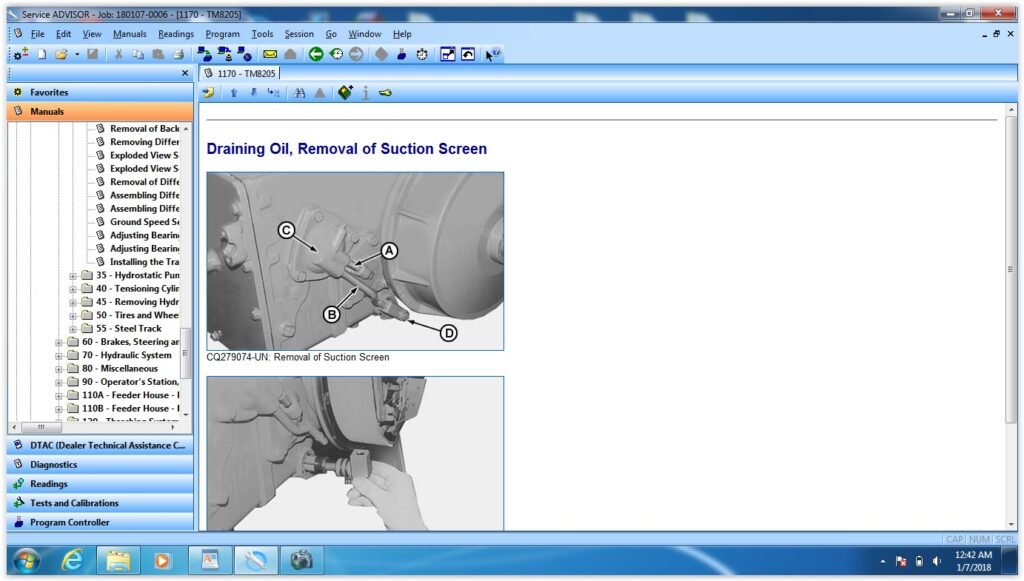
Task: Click the open folder toolbar icon
Action: pos(61,54)
